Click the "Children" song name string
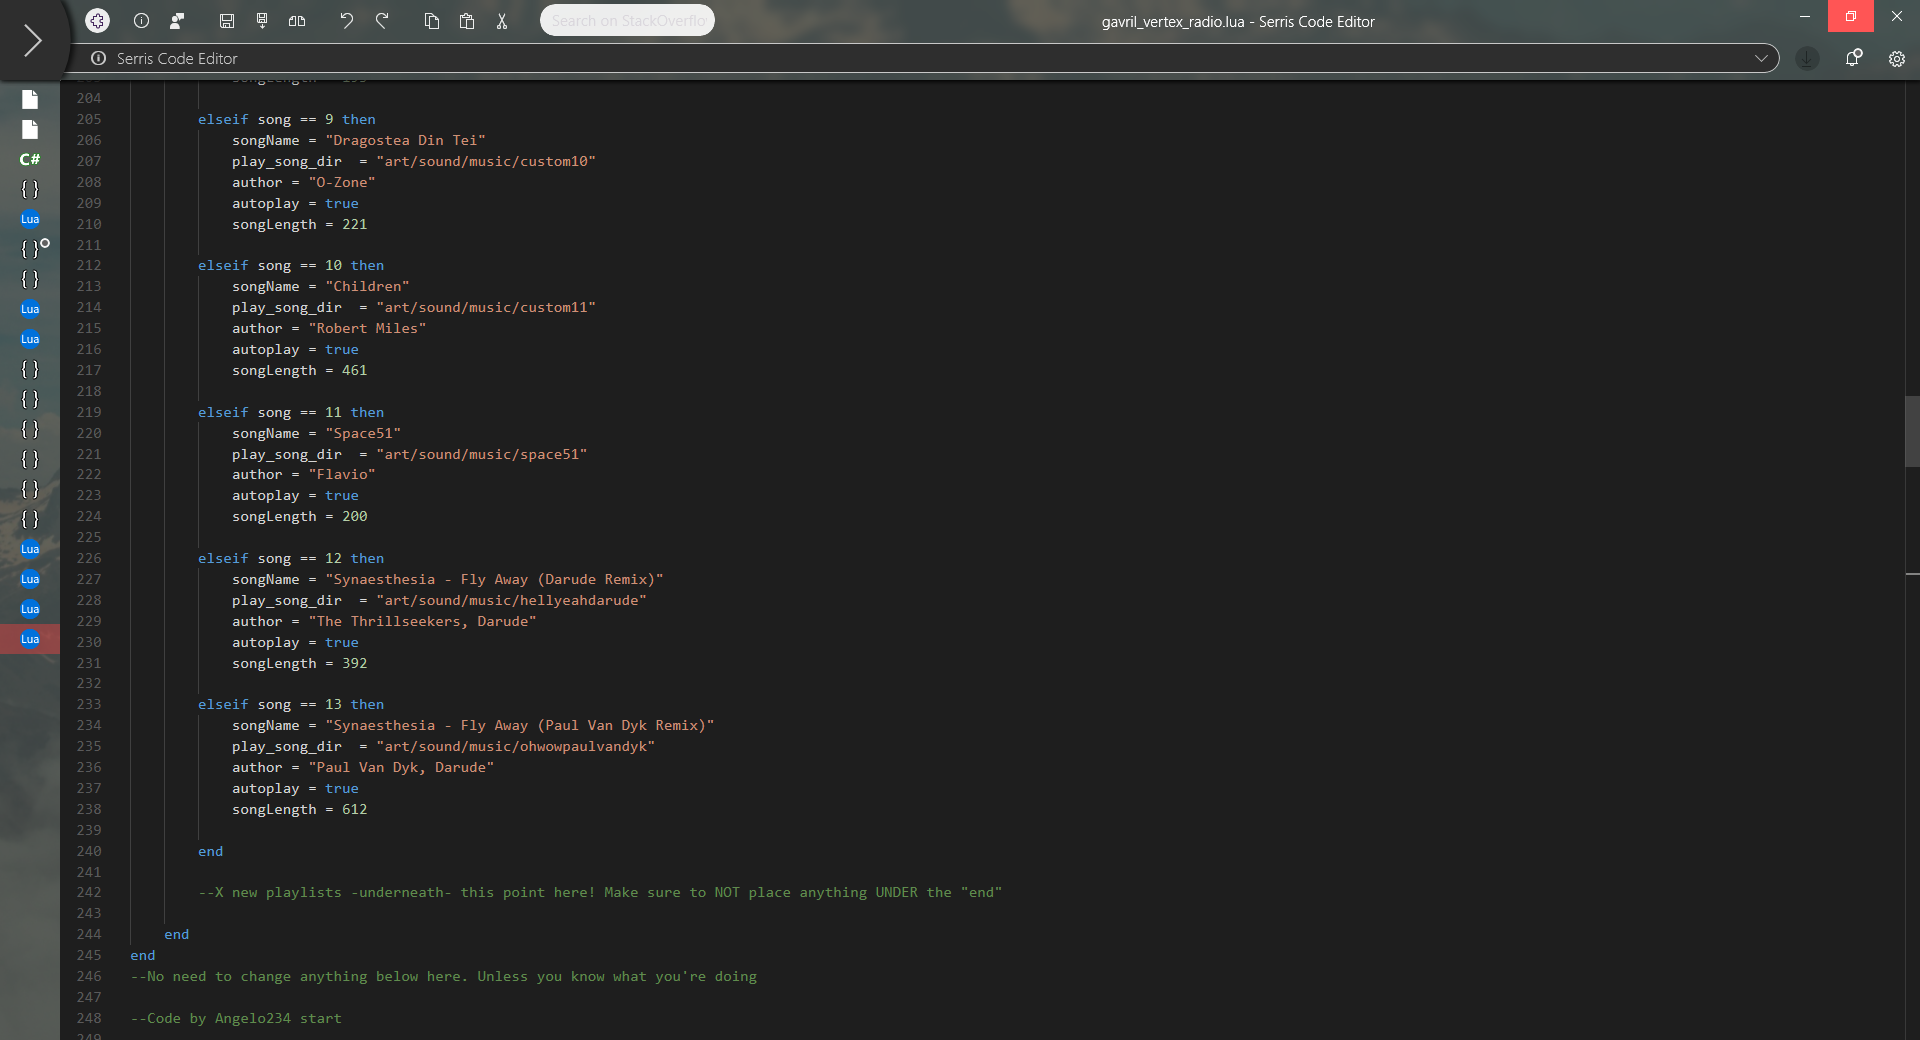 (x=367, y=286)
